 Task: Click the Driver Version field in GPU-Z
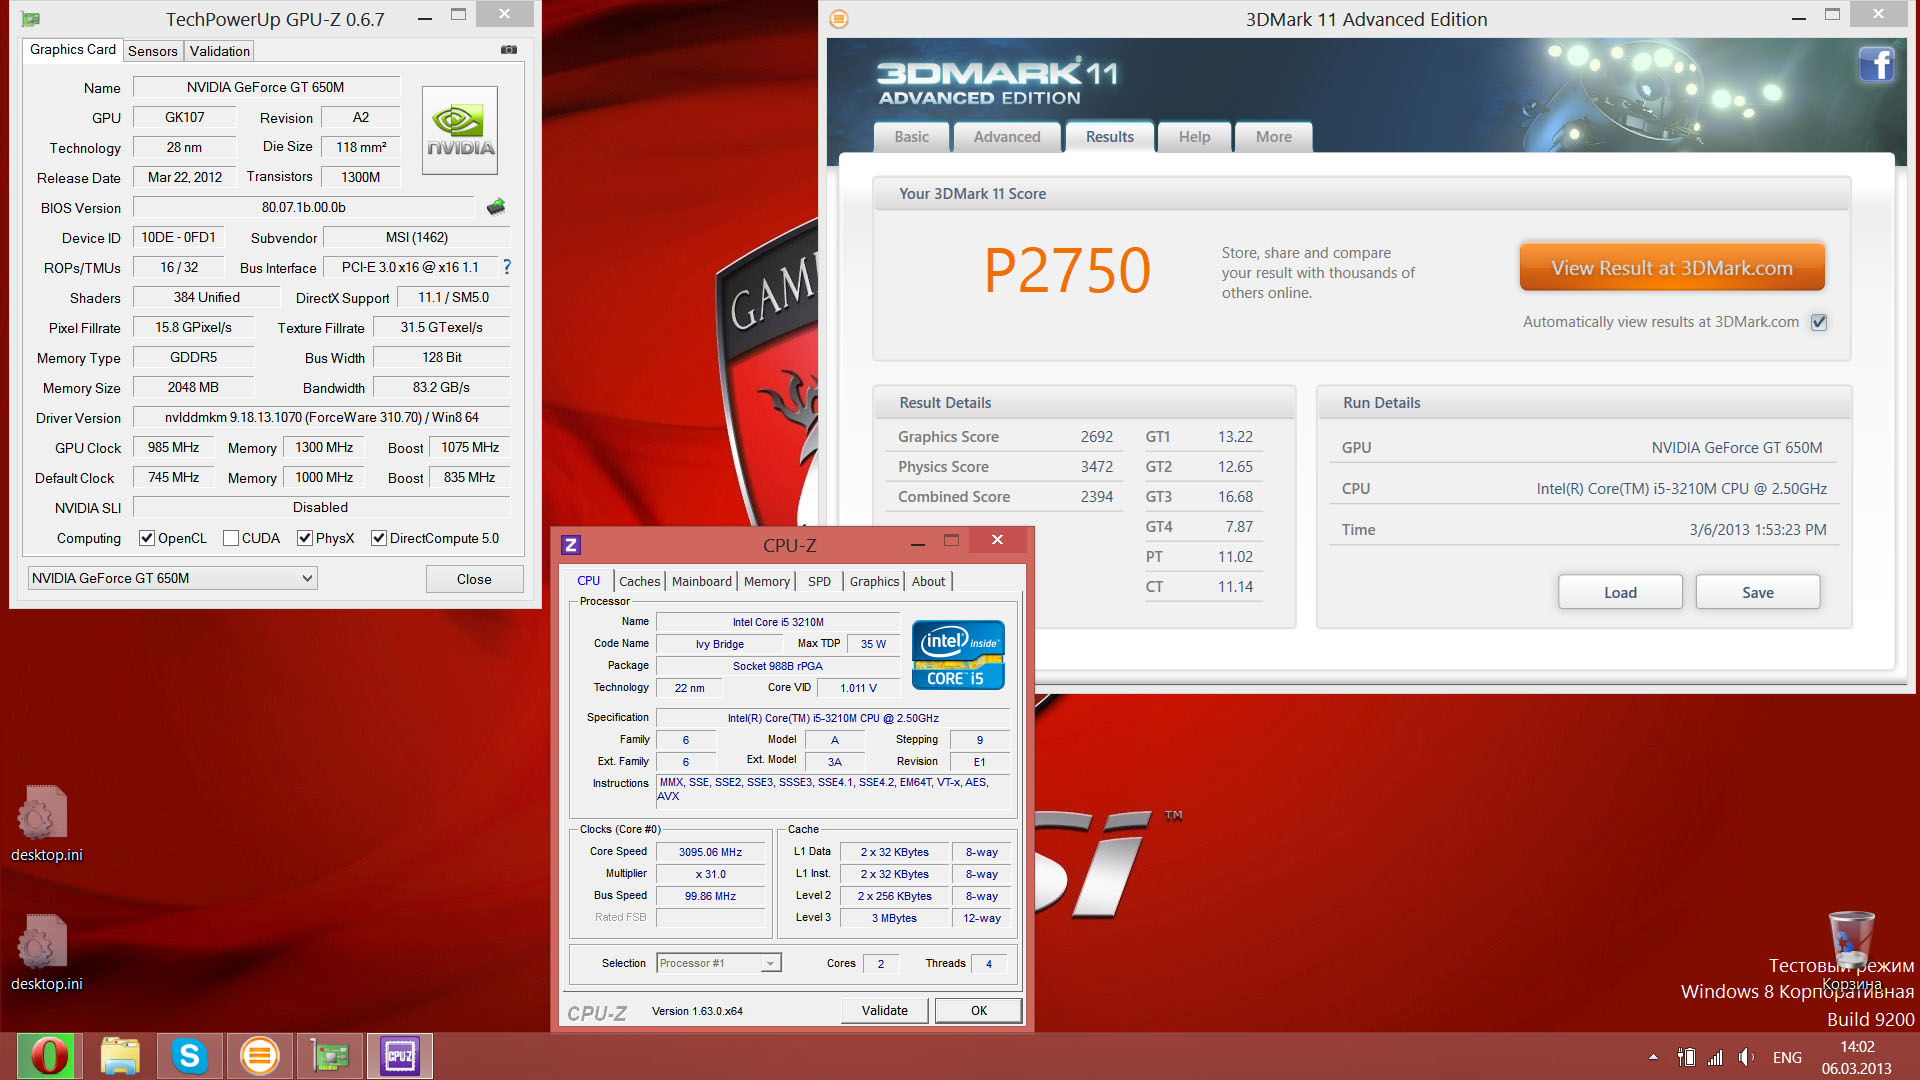tap(321, 417)
